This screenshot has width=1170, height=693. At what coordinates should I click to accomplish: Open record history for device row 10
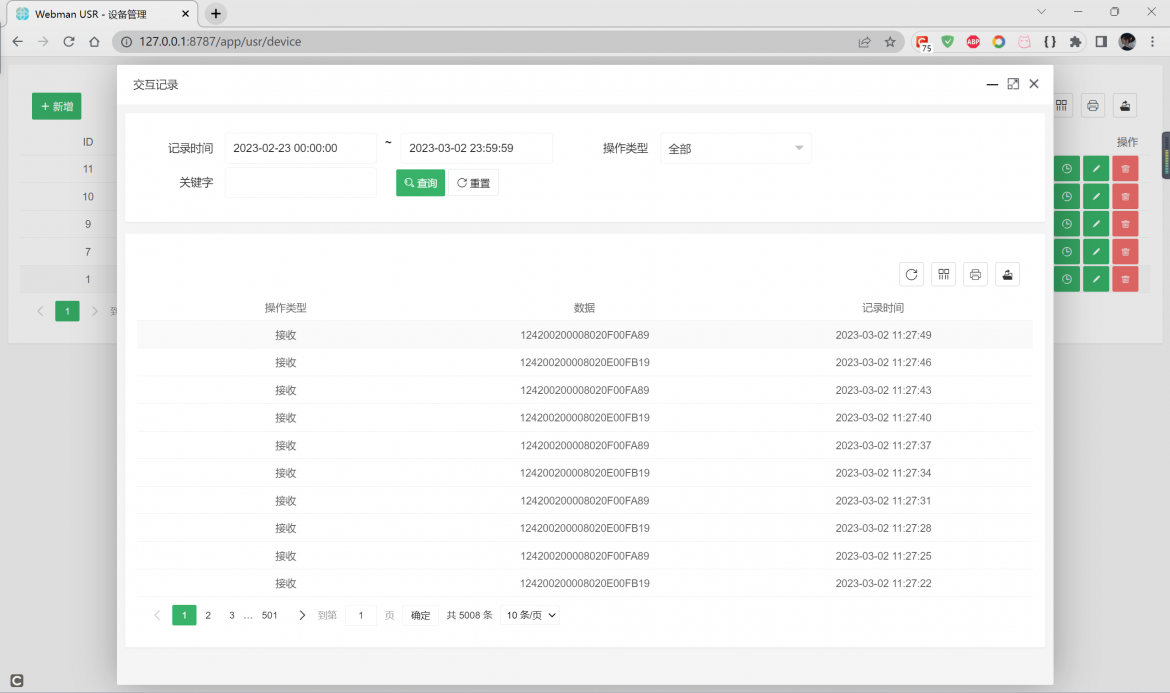[1067, 196]
